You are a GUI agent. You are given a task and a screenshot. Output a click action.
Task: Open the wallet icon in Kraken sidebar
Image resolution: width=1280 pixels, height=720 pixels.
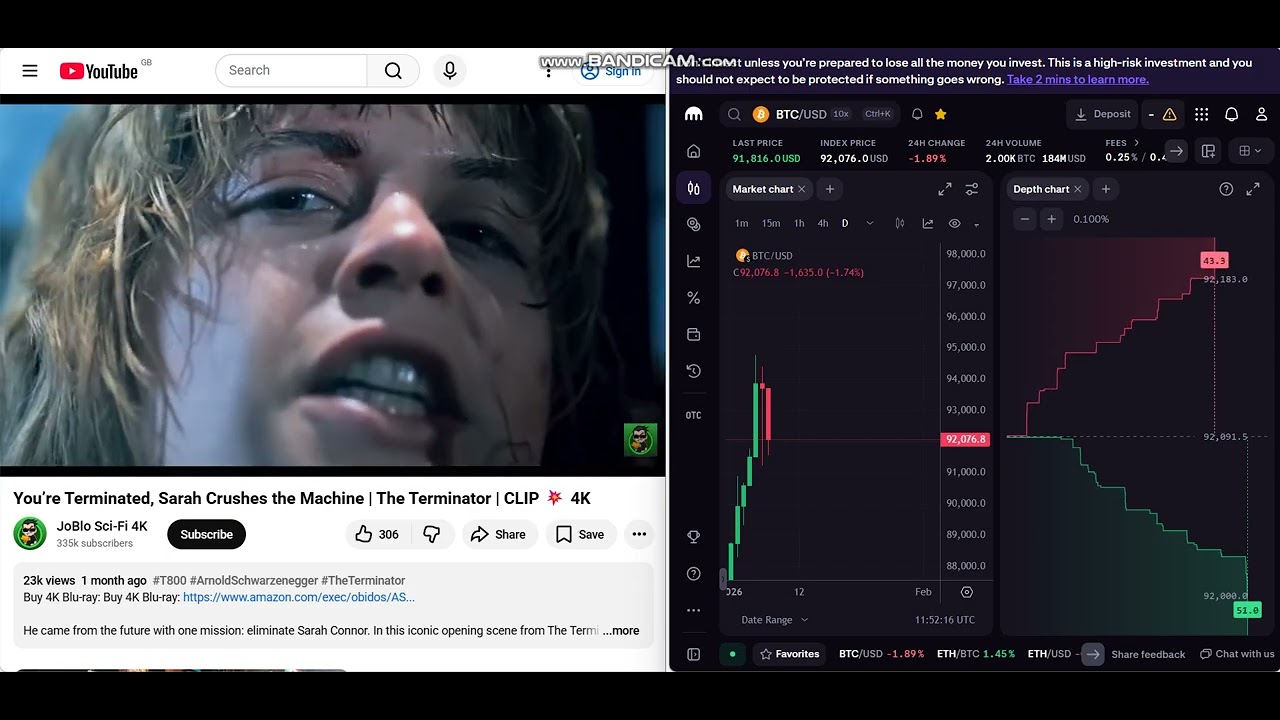point(693,334)
